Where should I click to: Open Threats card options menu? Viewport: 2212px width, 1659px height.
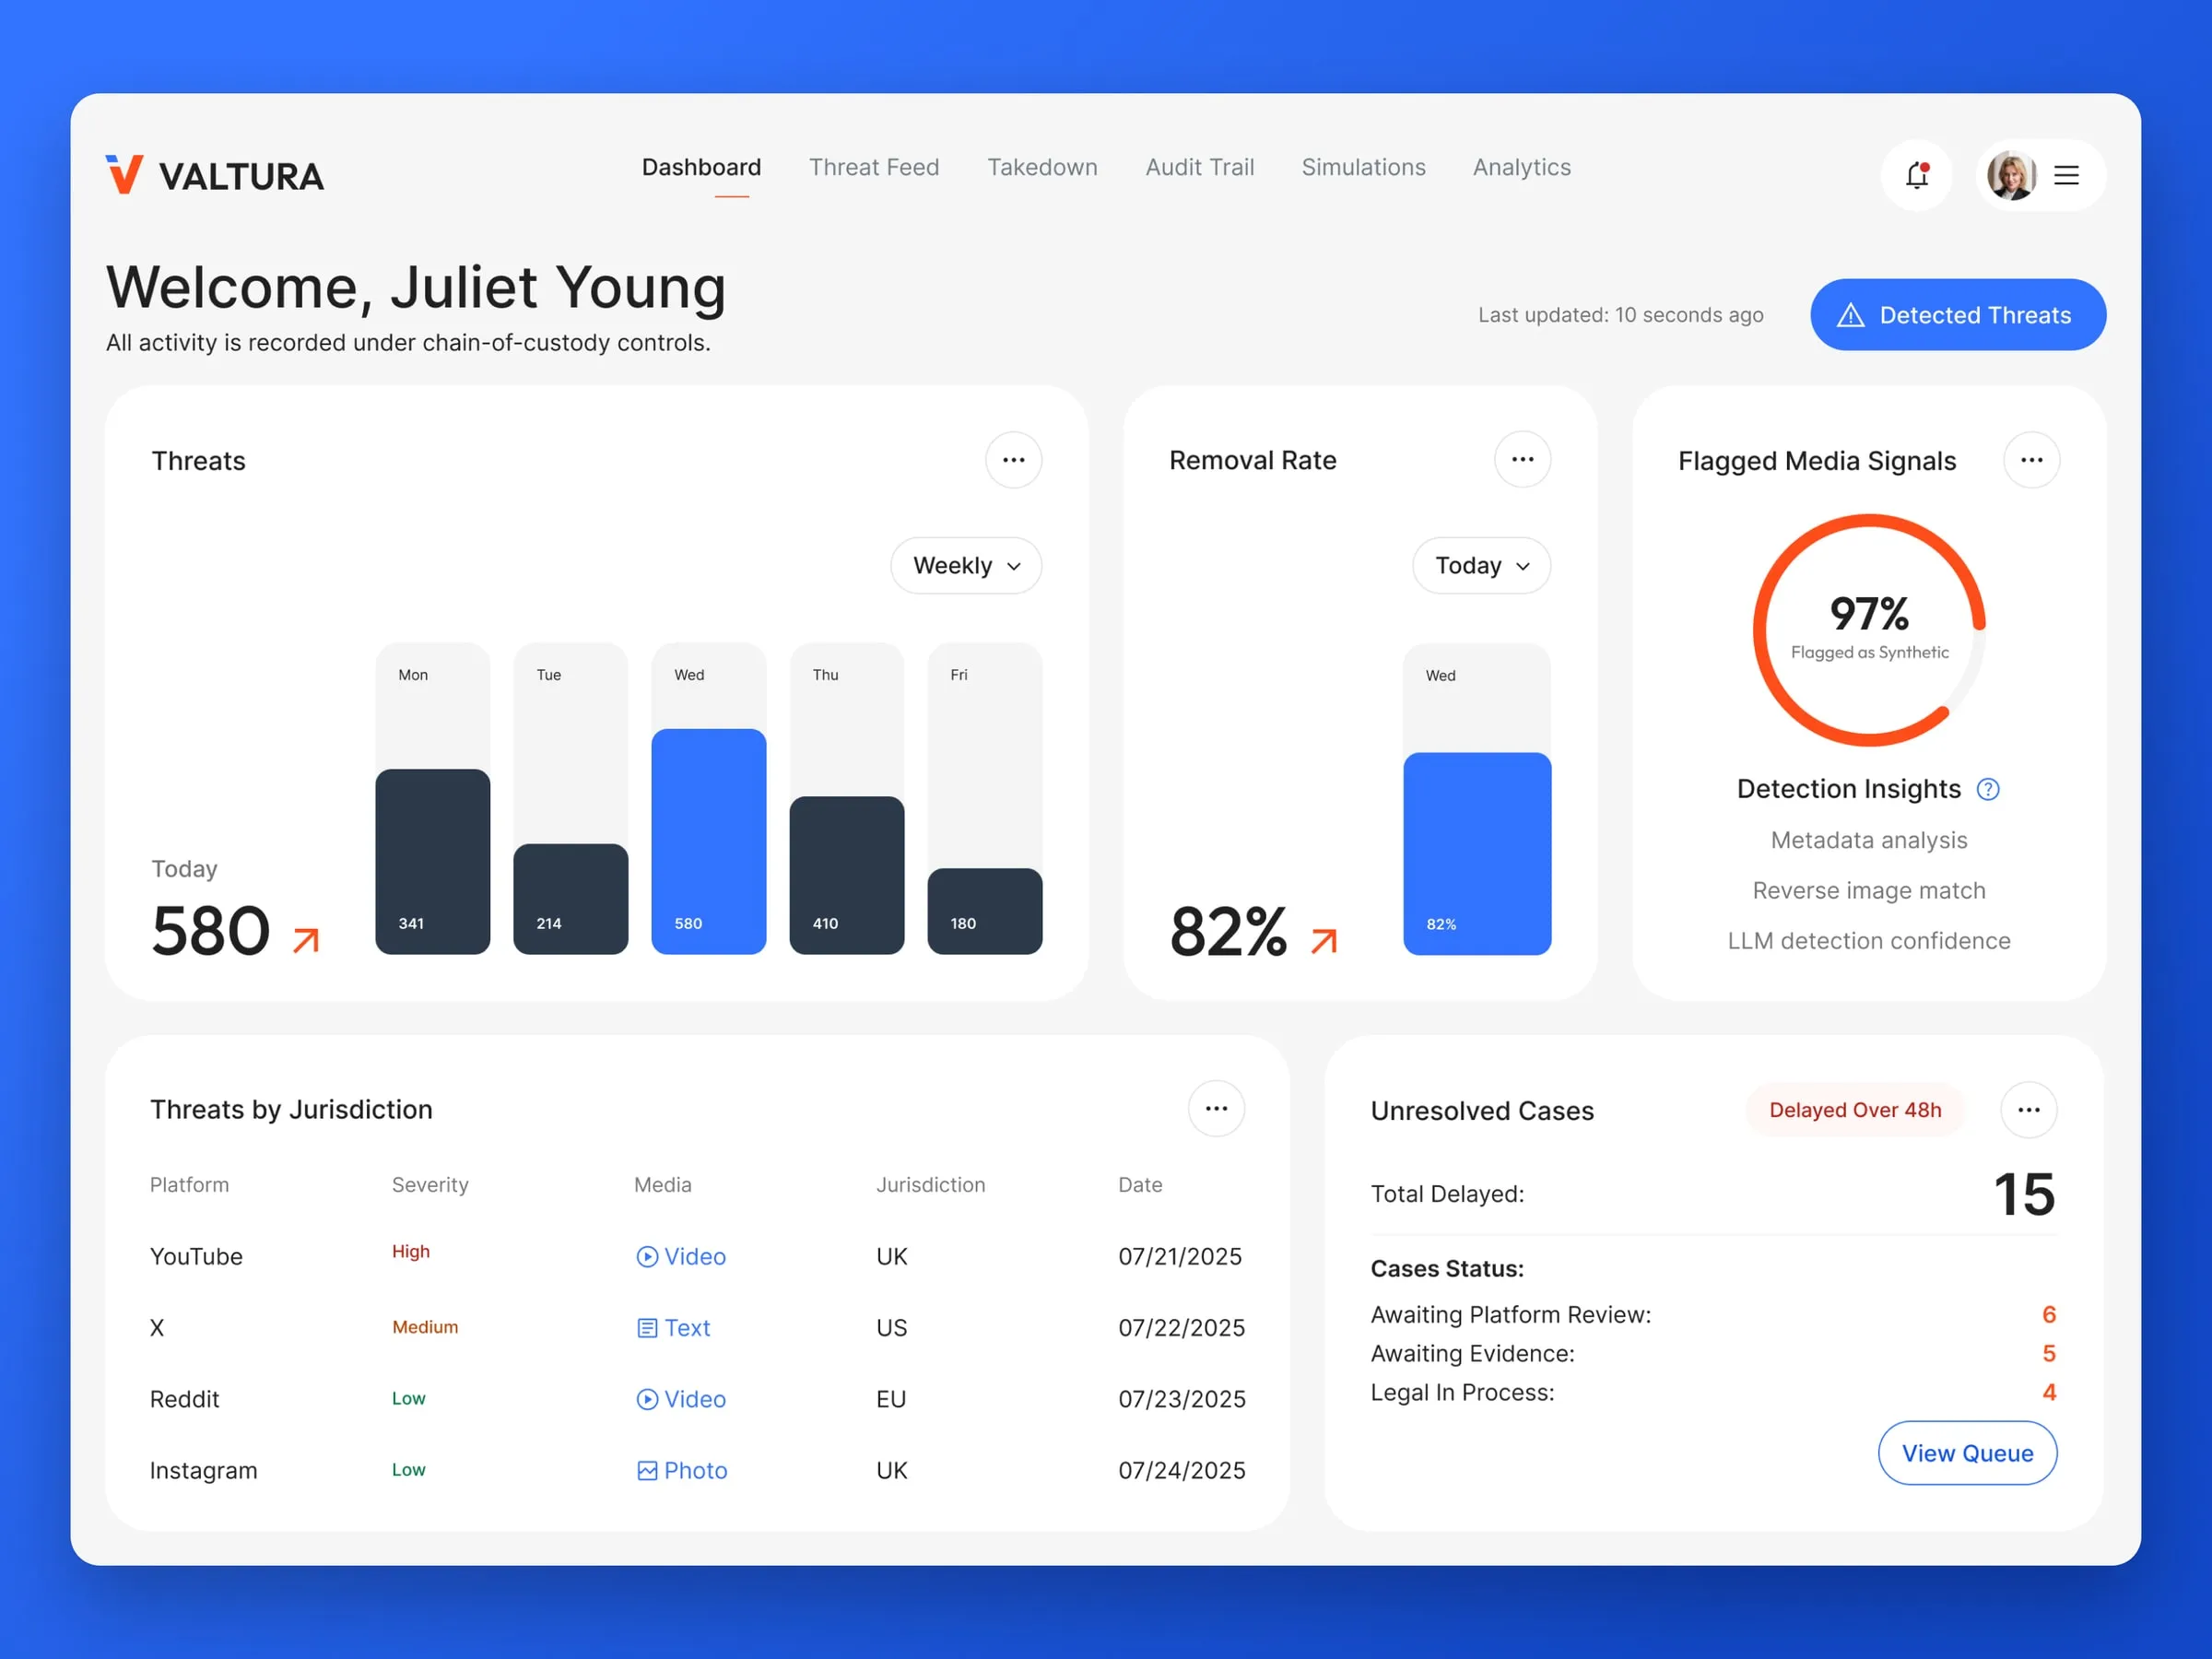(x=1013, y=460)
